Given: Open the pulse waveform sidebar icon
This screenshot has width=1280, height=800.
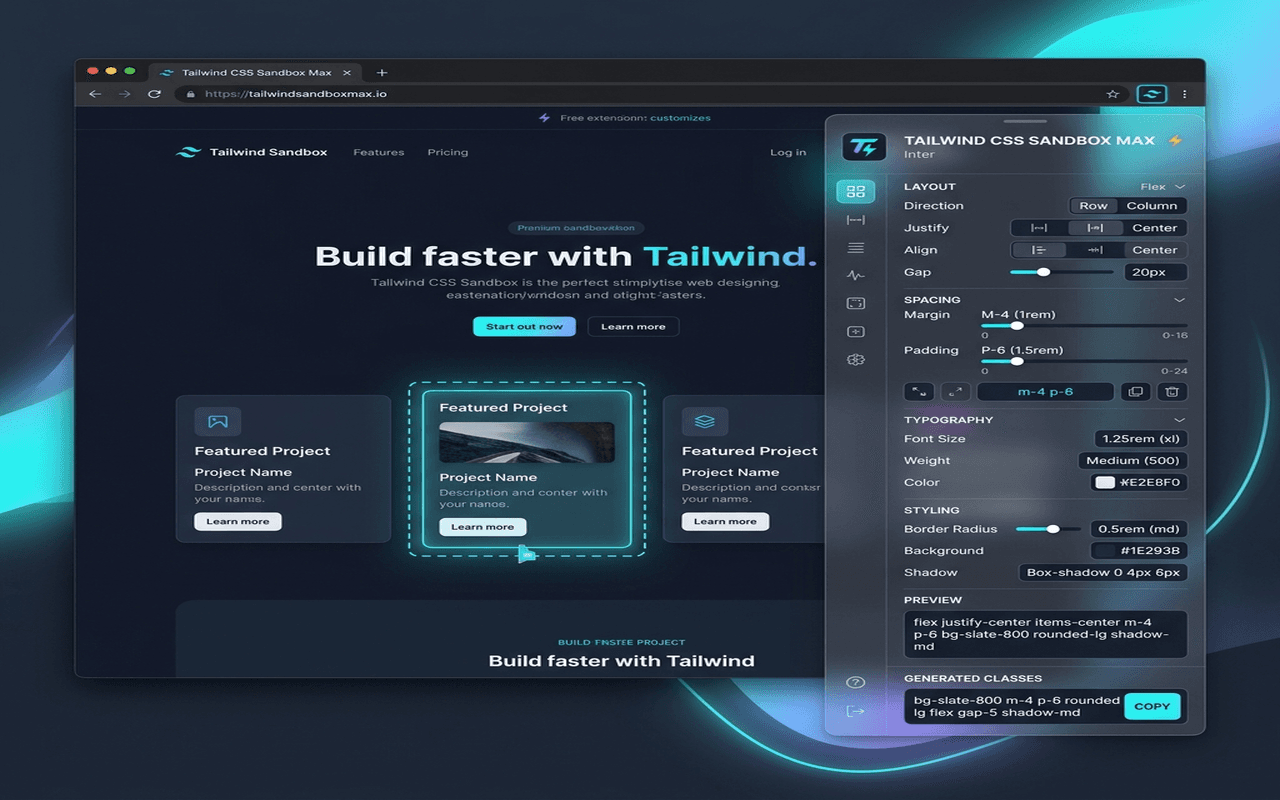Looking at the screenshot, I should pyautogui.click(x=855, y=275).
